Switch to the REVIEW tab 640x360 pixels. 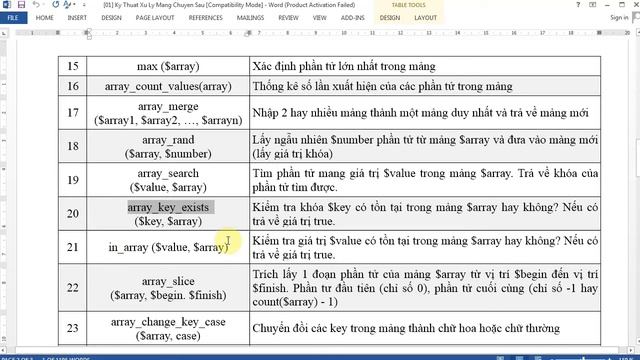click(289, 18)
